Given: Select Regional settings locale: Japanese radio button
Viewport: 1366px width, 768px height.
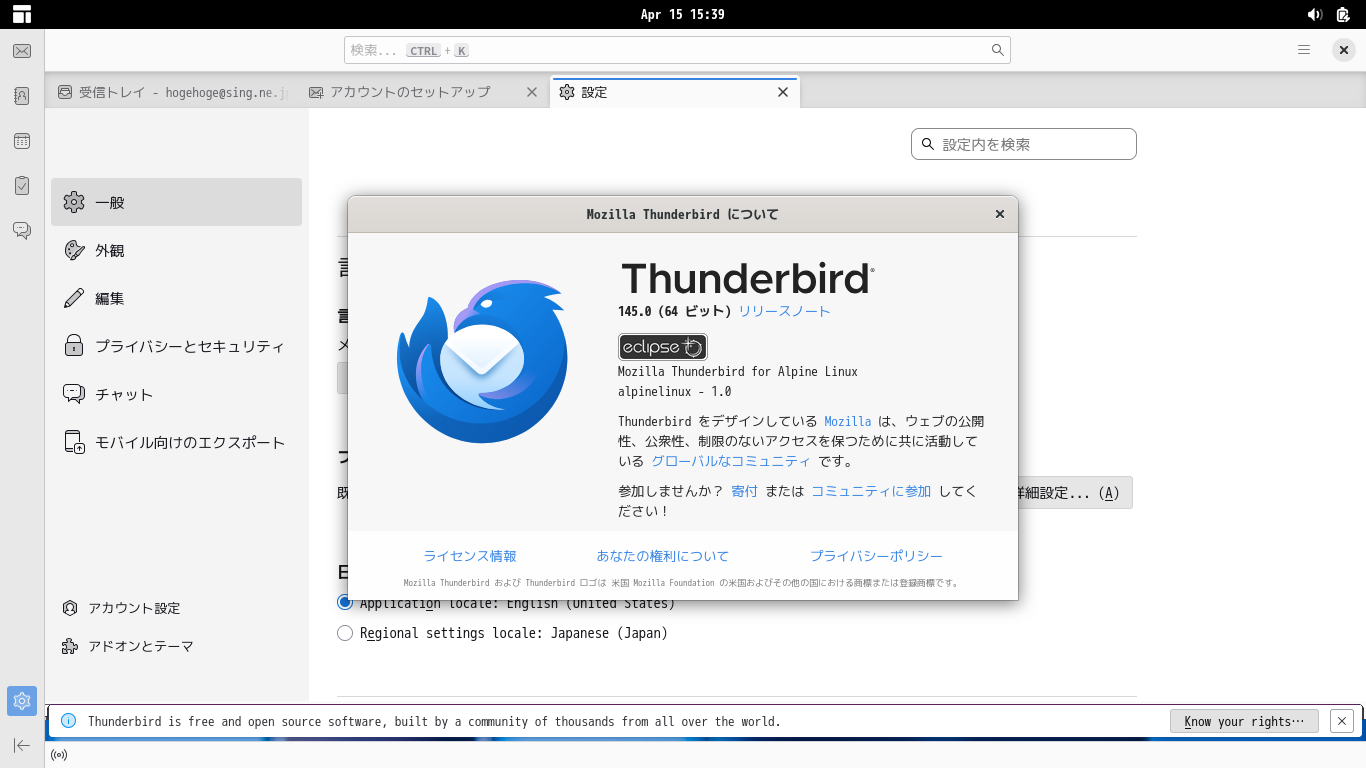Looking at the screenshot, I should pos(345,633).
